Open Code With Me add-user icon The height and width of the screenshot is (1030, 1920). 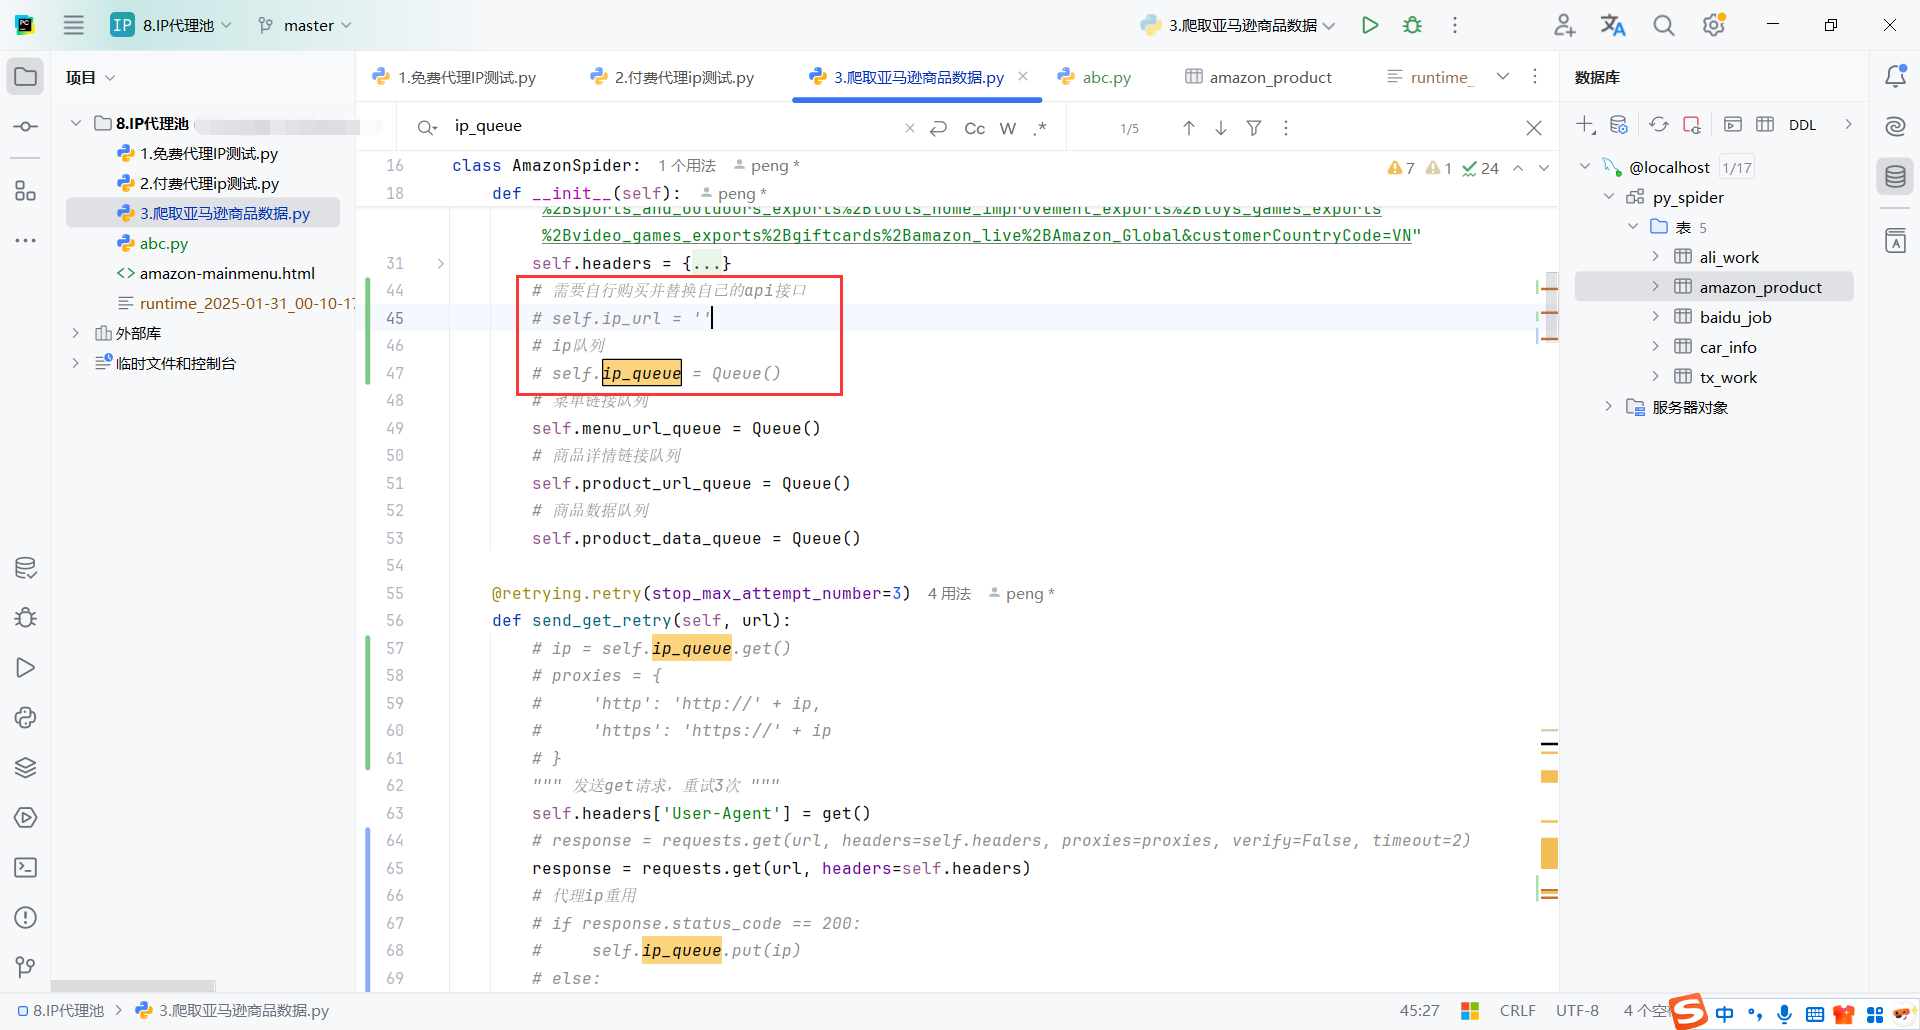pyautogui.click(x=1564, y=25)
